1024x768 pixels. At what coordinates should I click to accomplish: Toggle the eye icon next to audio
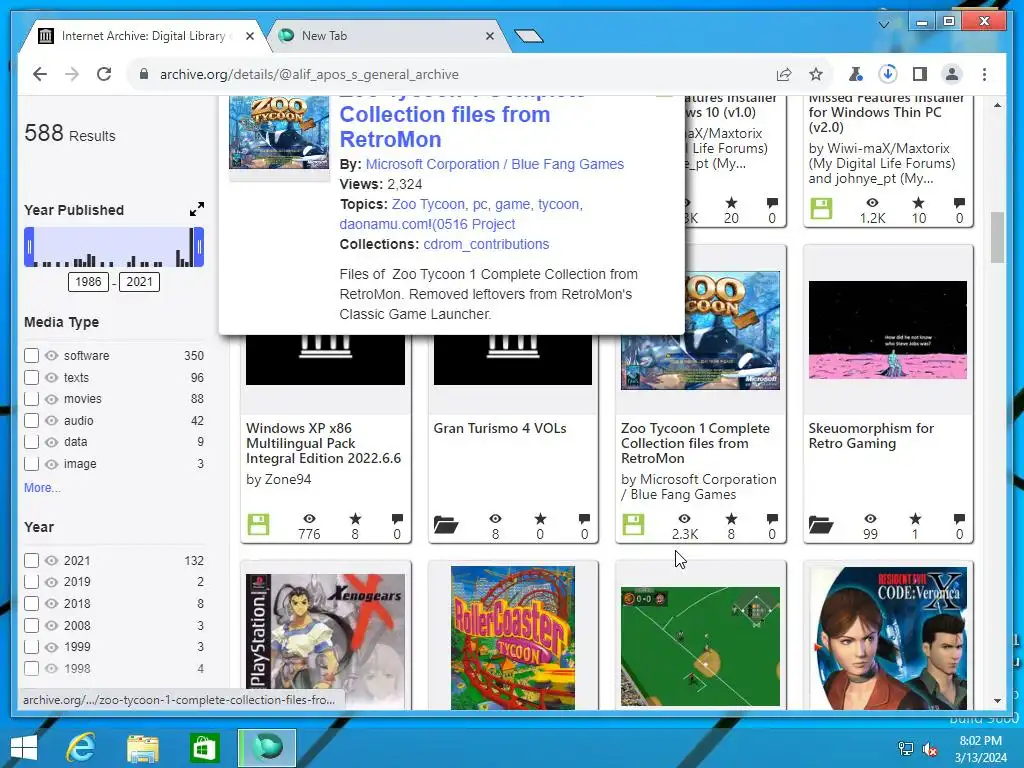coord(52,421)
